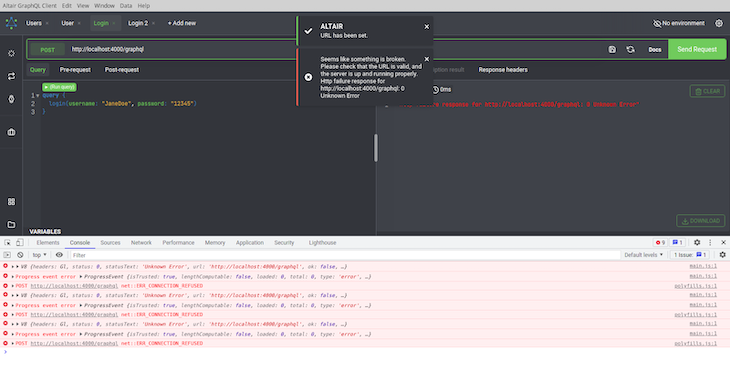This screenshot has width=730, height=382.
Task: Close the Users tab via its x
Action: point(47,23)
